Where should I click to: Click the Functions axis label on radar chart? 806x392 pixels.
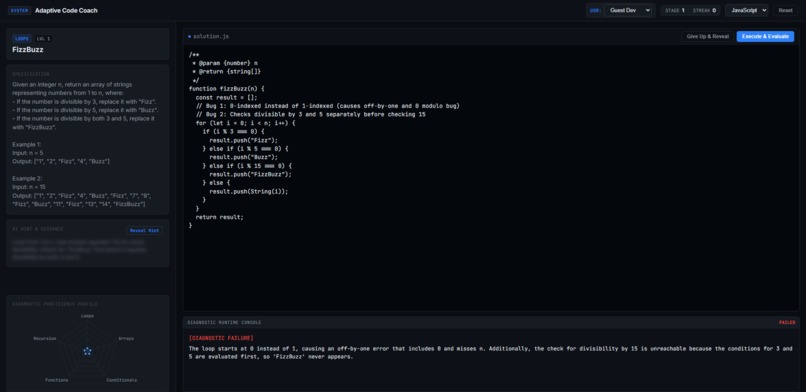pos(57,380)
